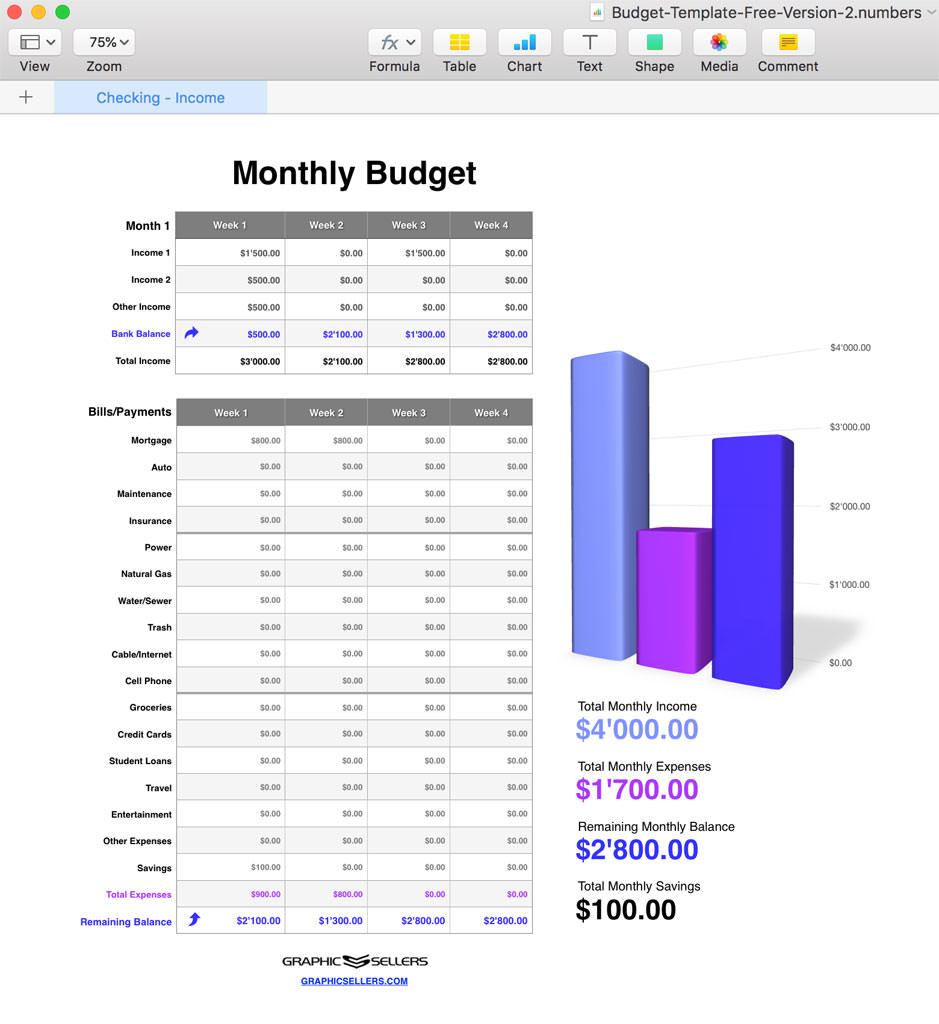Insert a Shape from toolbar
Image resolution: width=939 pixels, height=1024 pixels.
654,42
